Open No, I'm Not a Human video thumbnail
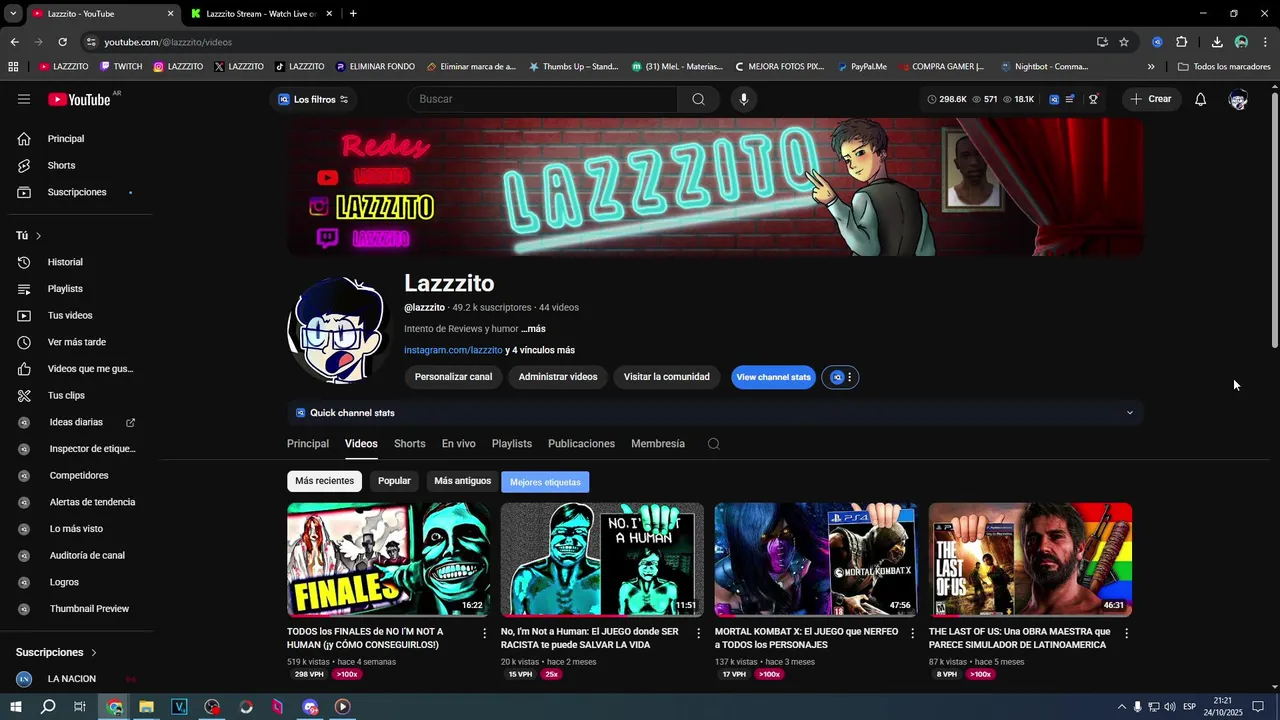 [602, 560]
